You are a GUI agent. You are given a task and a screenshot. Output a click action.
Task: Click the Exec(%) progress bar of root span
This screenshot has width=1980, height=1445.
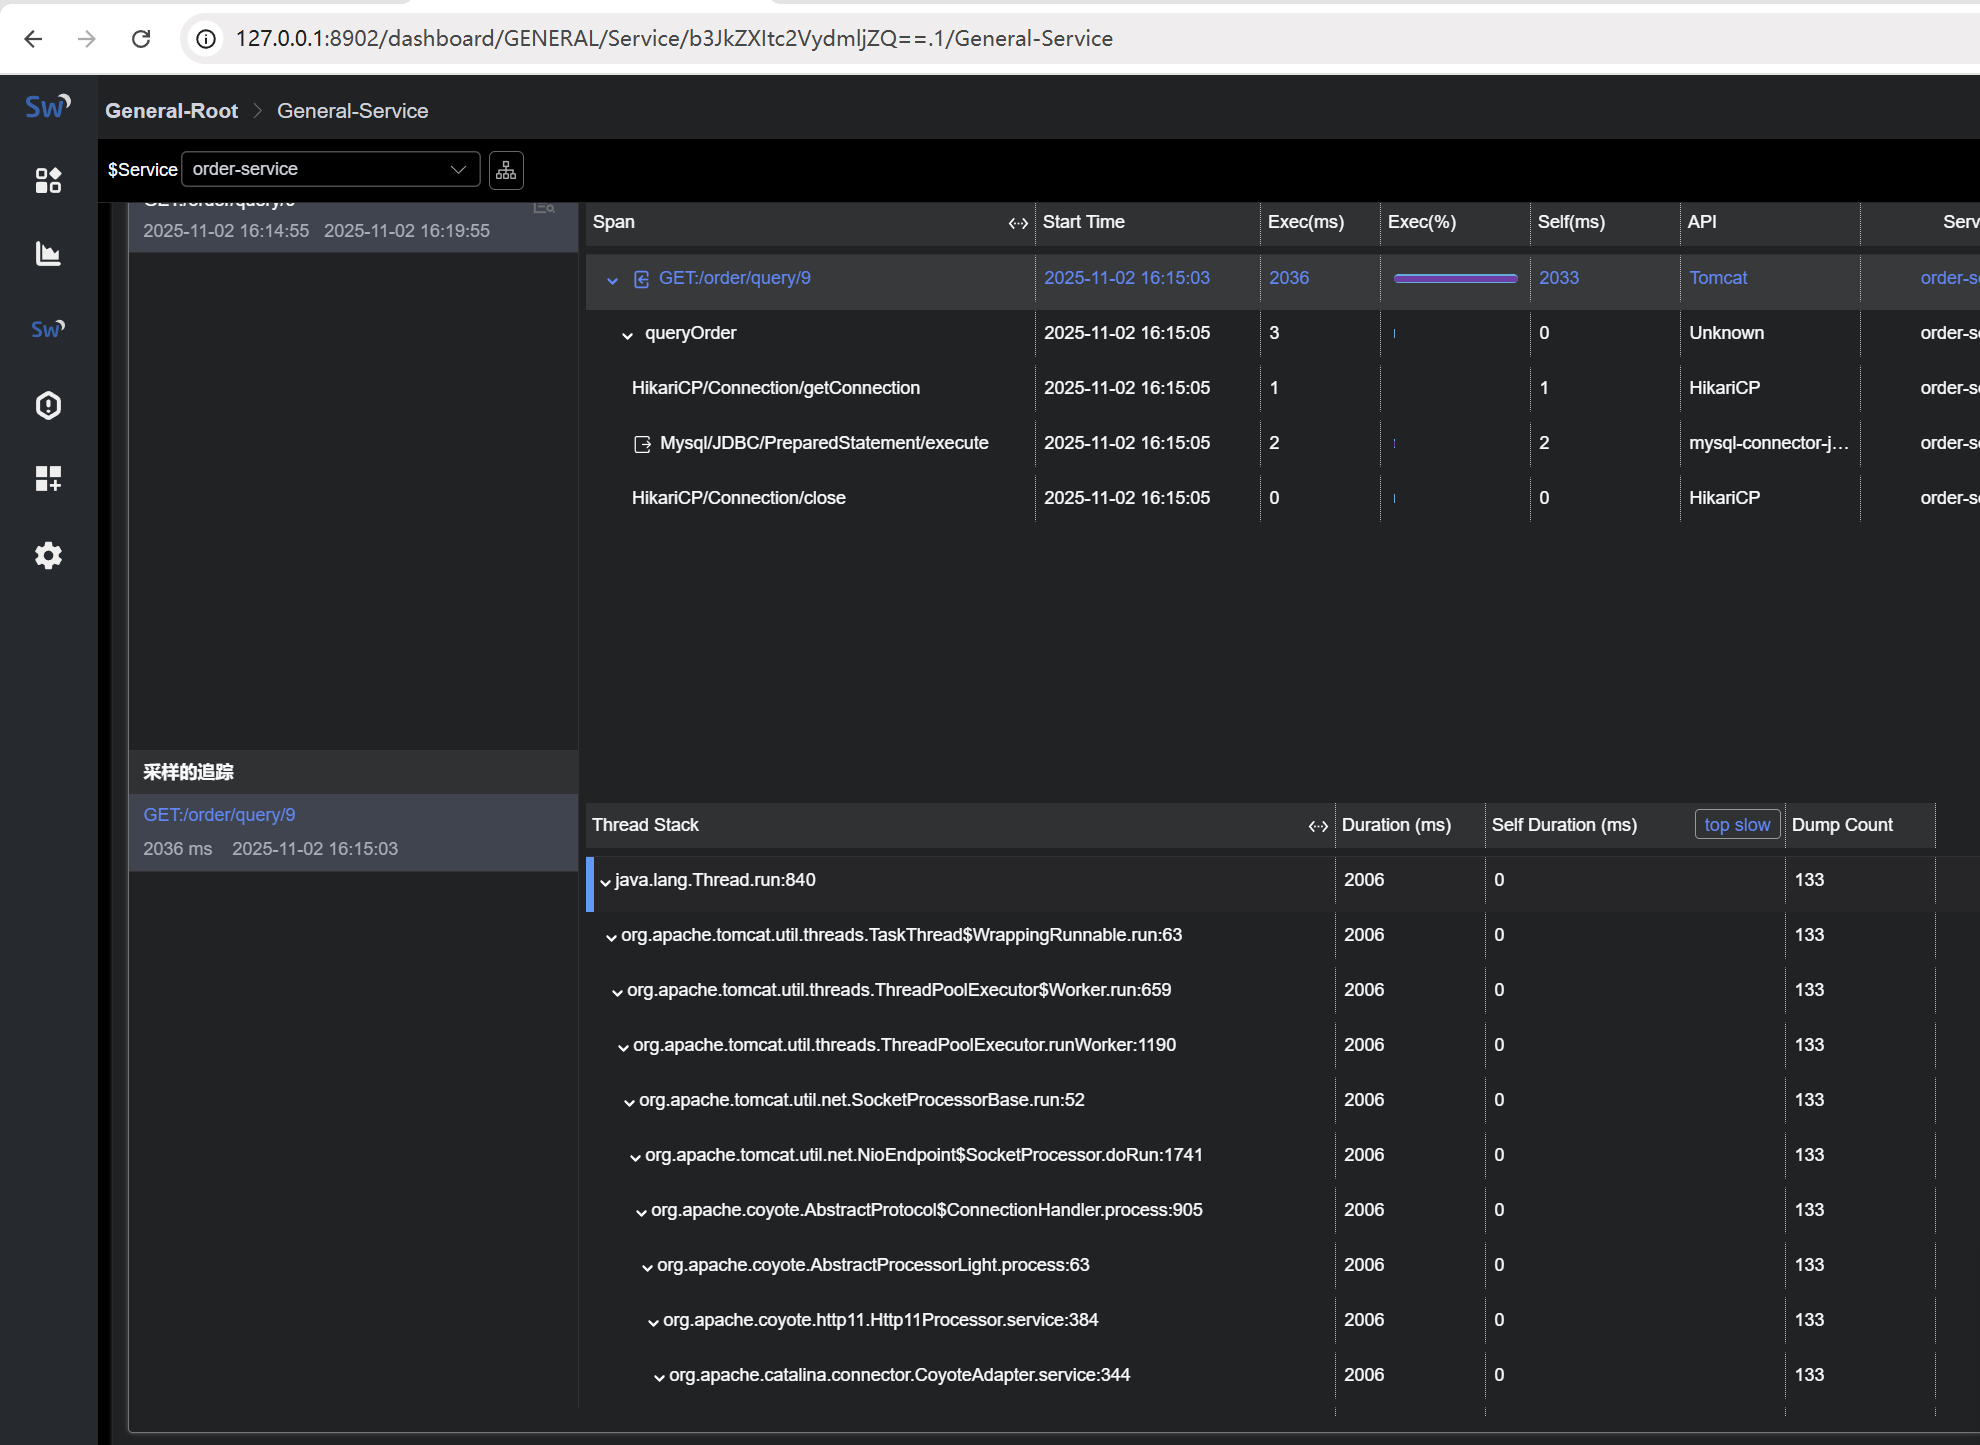coord(1455,278)
